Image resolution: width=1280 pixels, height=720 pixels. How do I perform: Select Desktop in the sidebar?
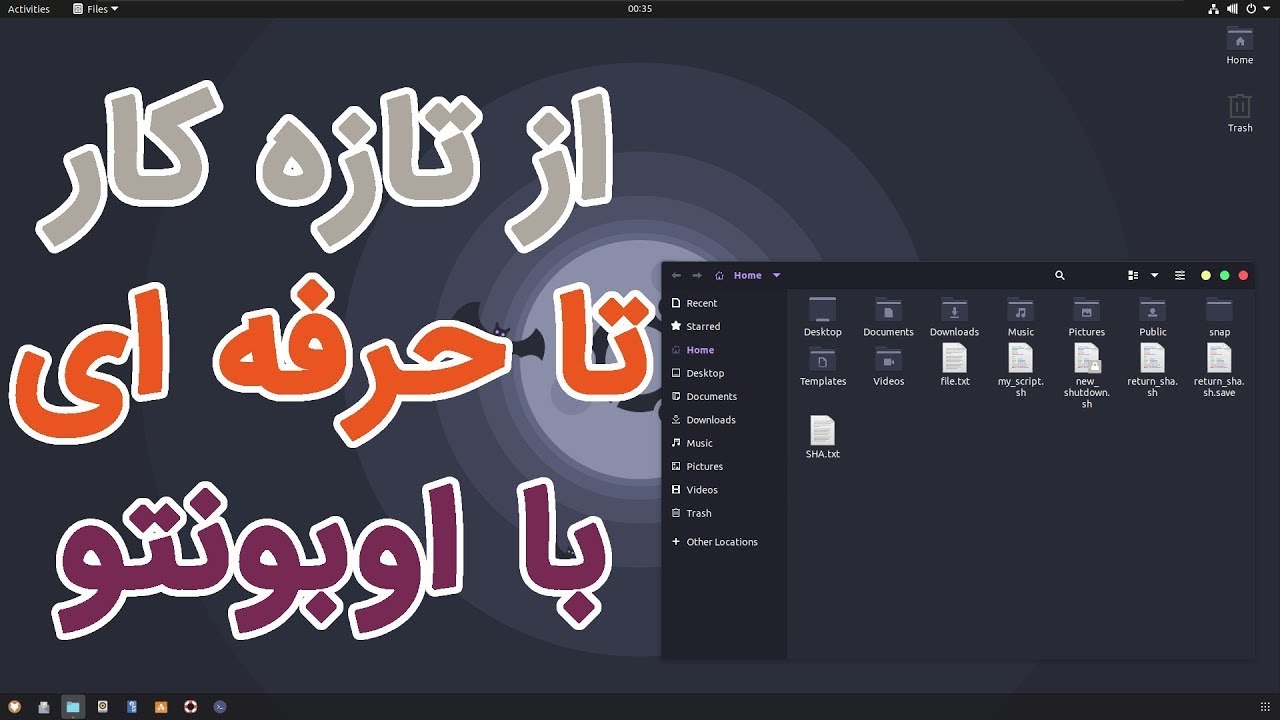tap(725, 373)
